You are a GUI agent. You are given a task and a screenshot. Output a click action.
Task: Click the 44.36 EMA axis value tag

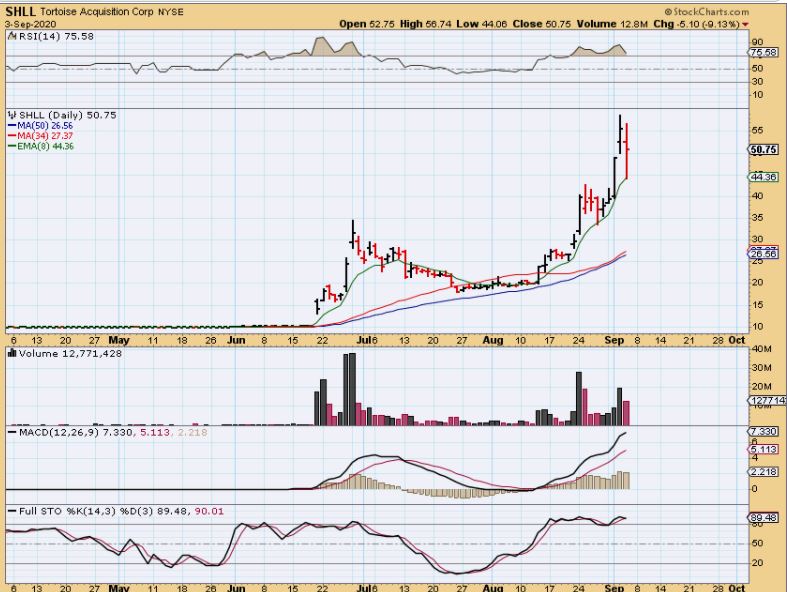click(763, 177)
